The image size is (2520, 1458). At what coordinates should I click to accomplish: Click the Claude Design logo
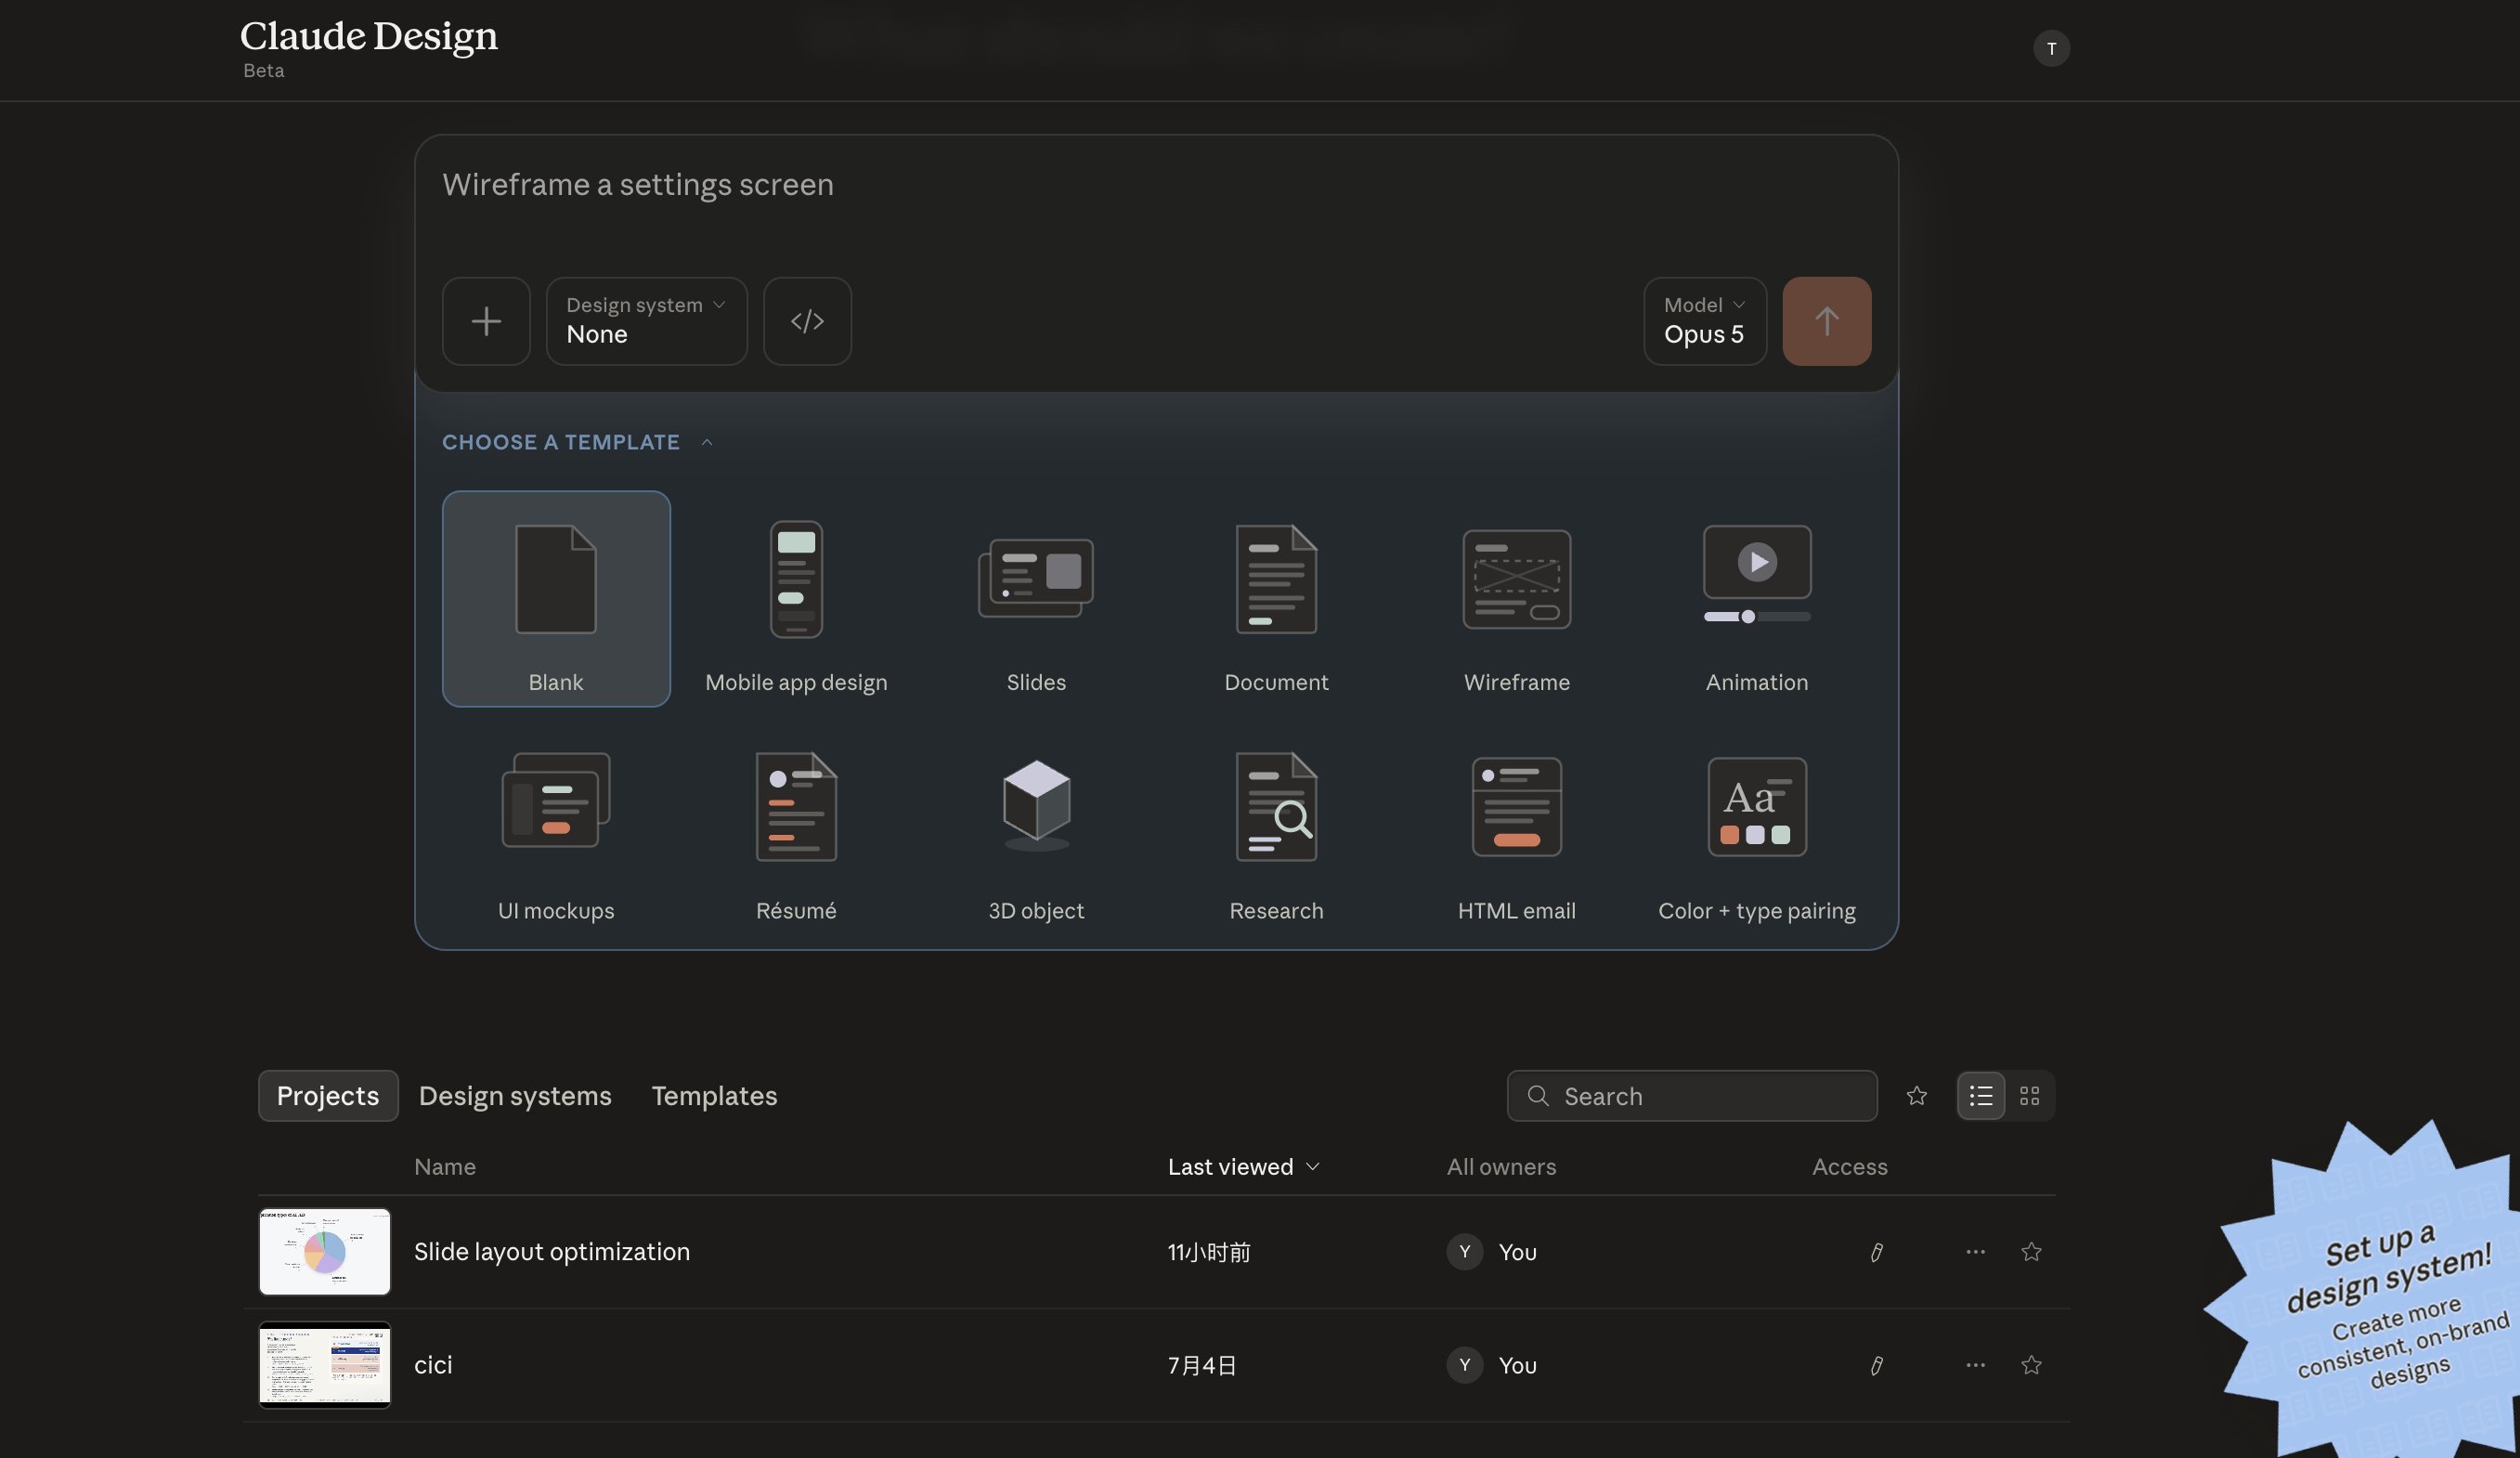pyautogui.click(x=369, y=36)
